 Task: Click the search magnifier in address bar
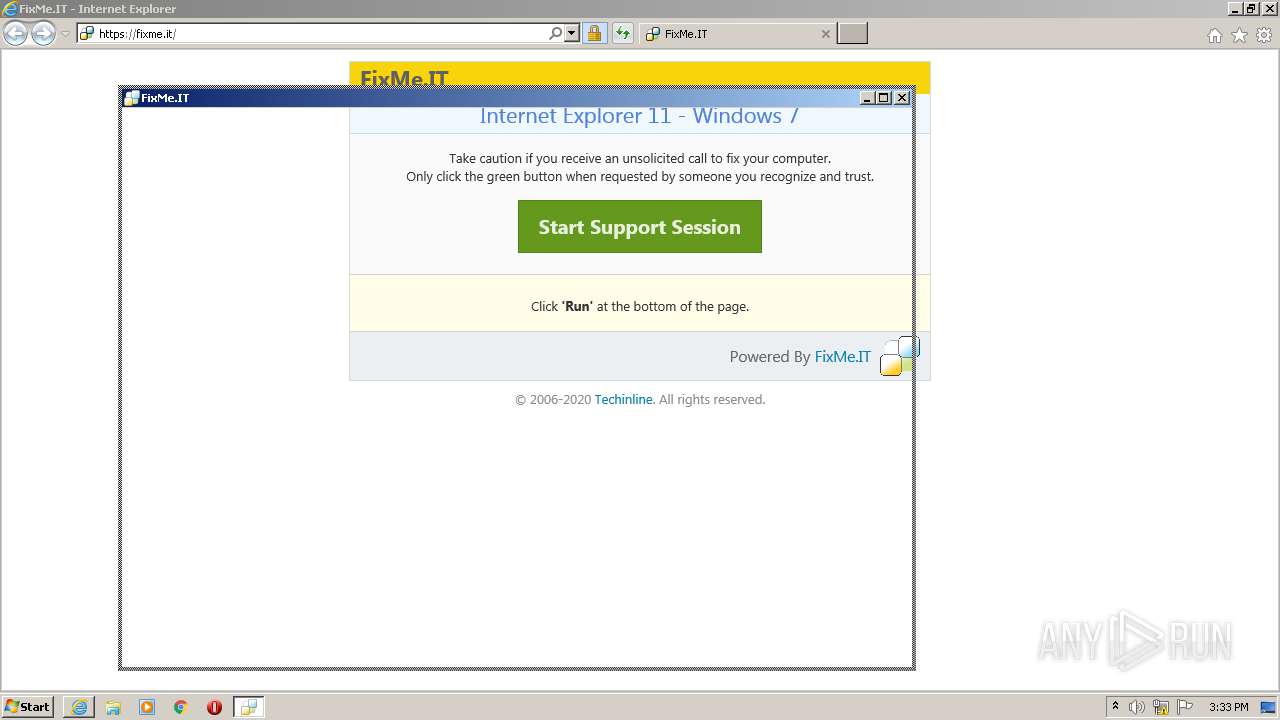point(556,34)
